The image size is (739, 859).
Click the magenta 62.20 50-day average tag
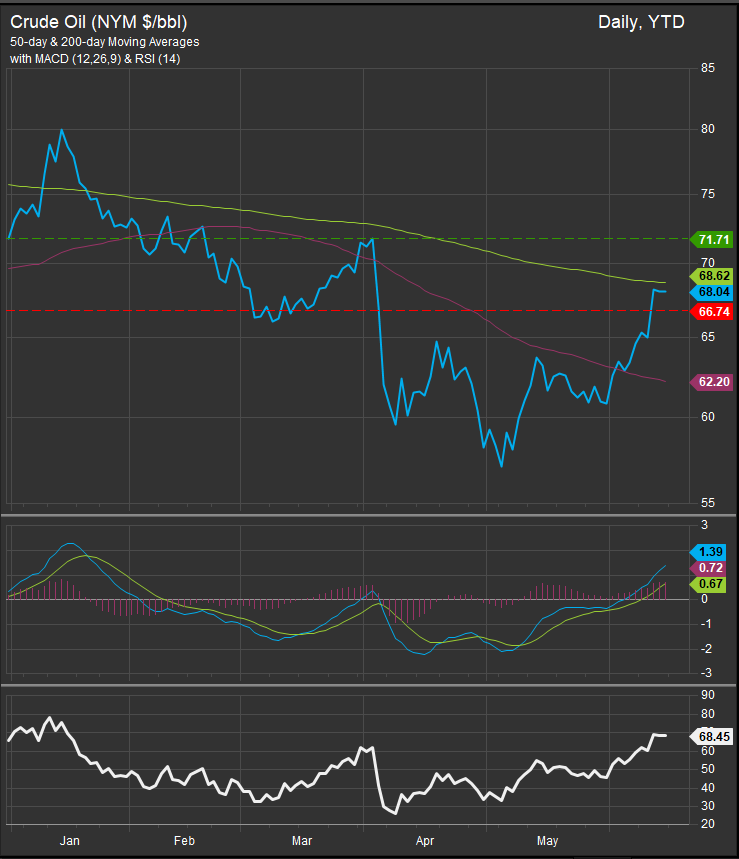pos(712,381)
